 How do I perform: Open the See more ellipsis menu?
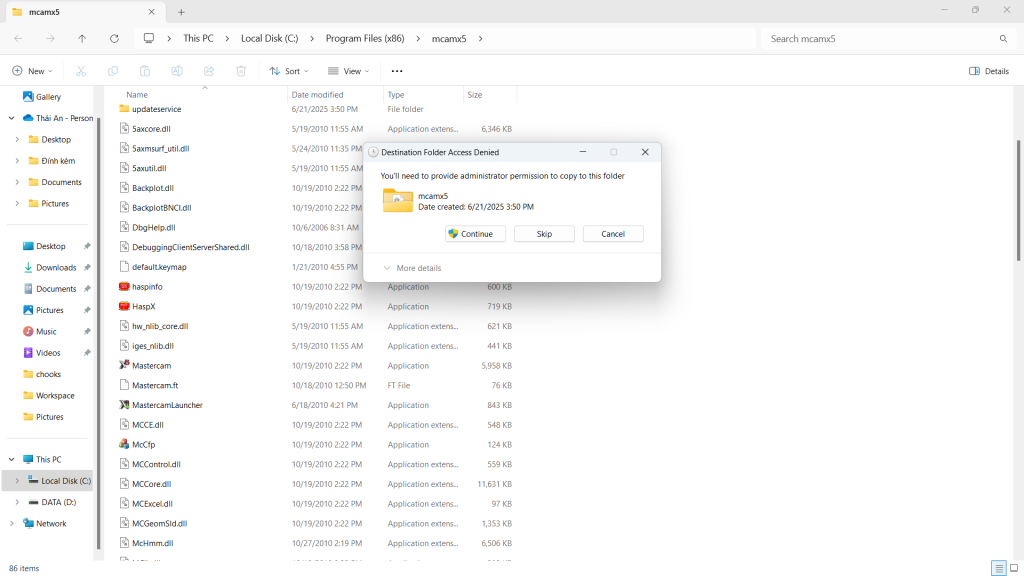click(397, 71)
